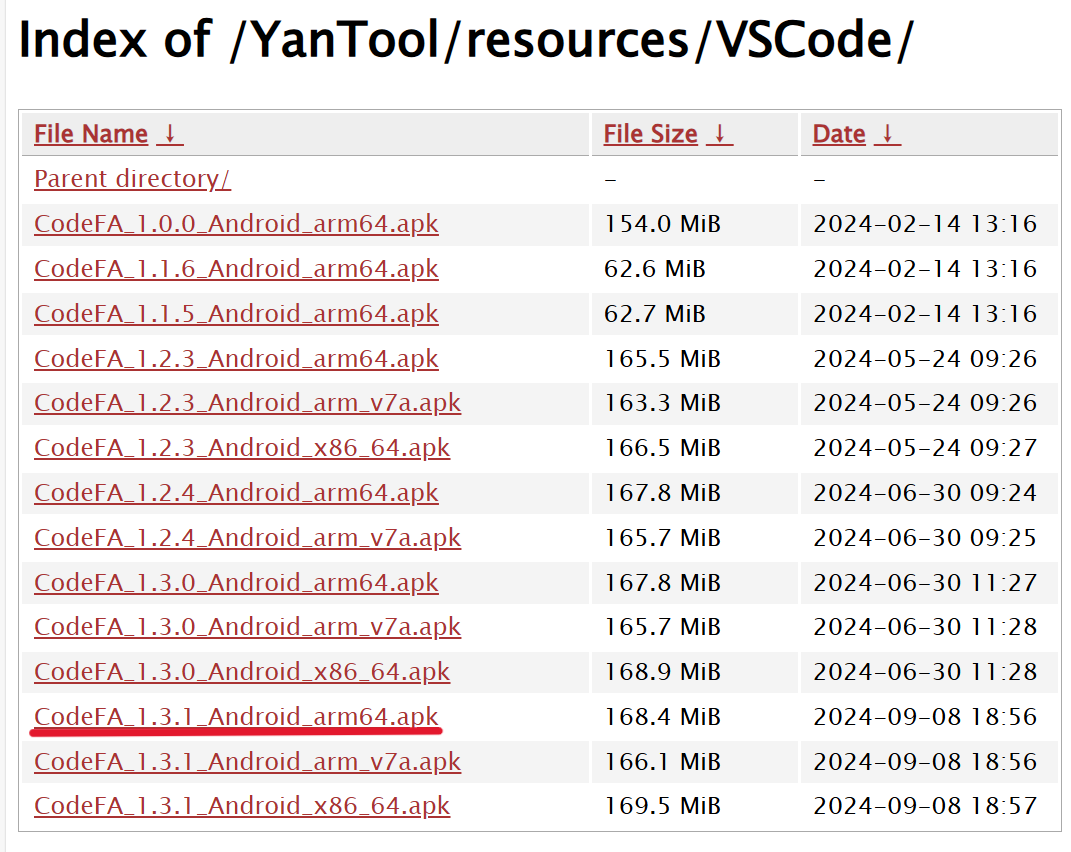Download CodeFA_1.3.1_Android_arm_v7a.apk
The height and width of the screenshot is (852, 1071).
tap(247, 762)
